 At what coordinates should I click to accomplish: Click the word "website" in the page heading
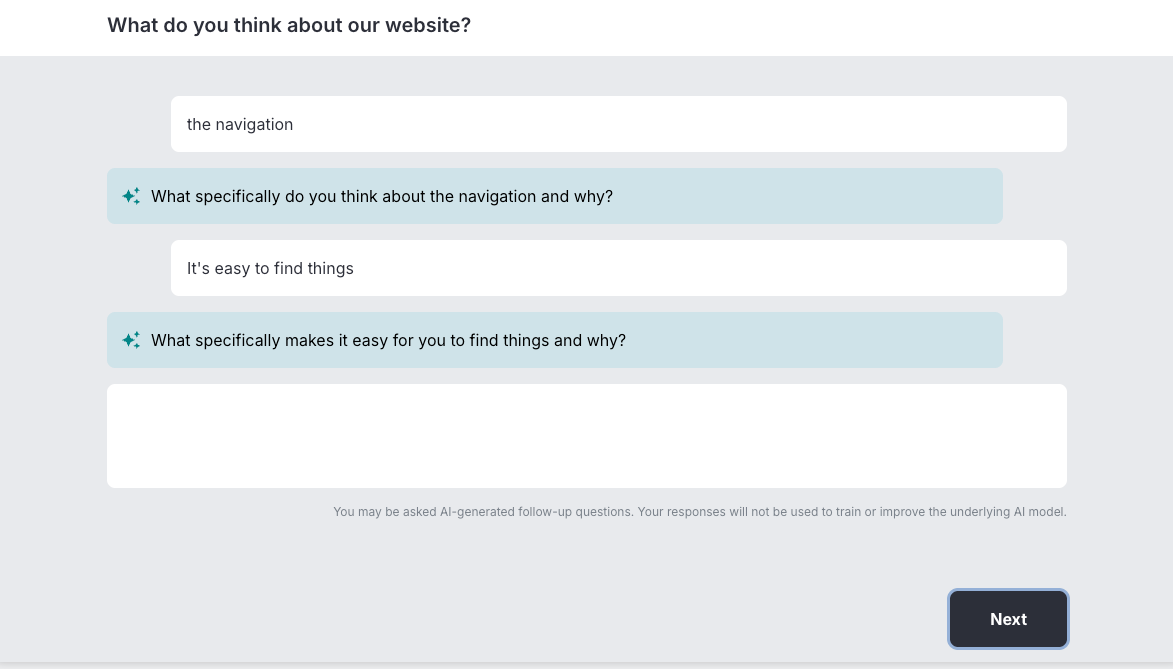424,25
